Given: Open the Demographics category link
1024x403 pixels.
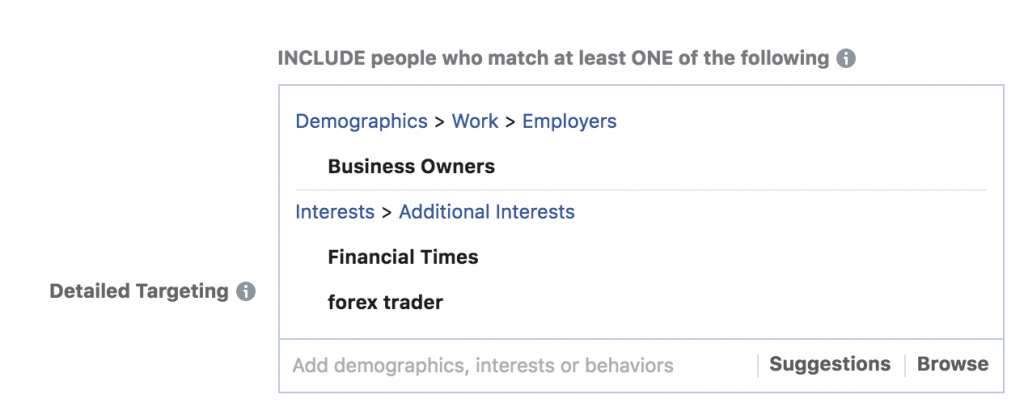Looking at the screenshot, I should [x=361, y=121].
